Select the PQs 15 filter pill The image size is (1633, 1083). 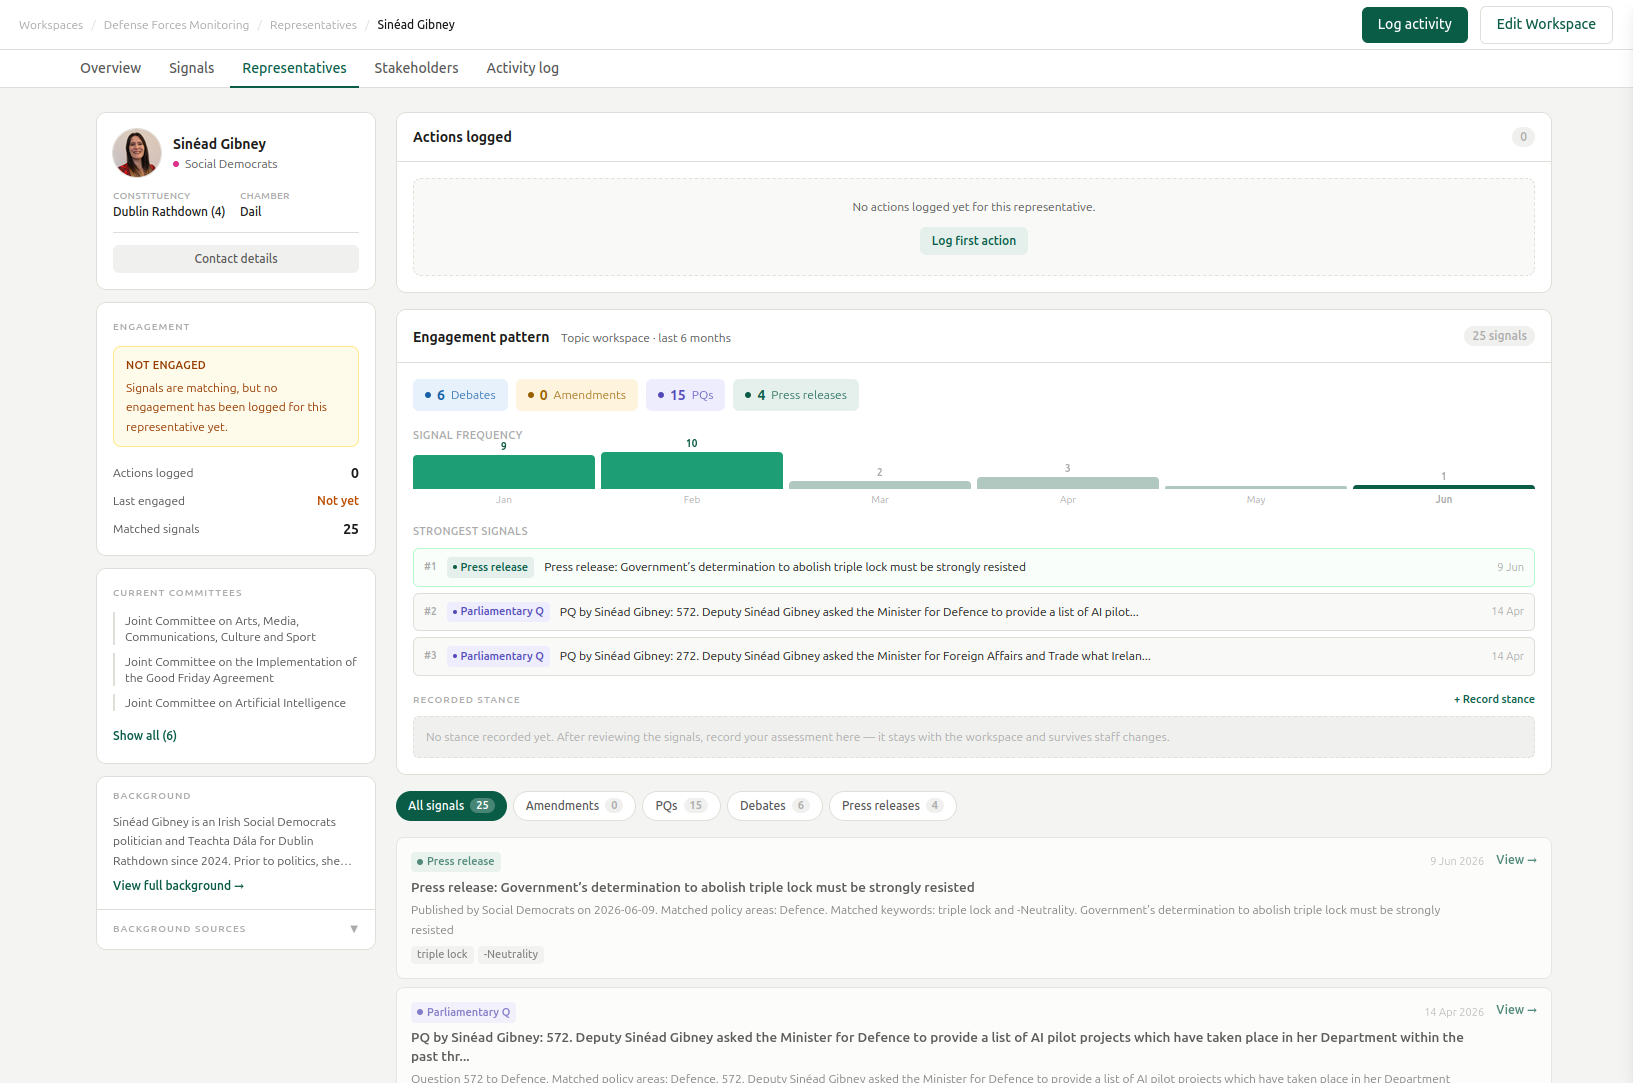(681, 806)
